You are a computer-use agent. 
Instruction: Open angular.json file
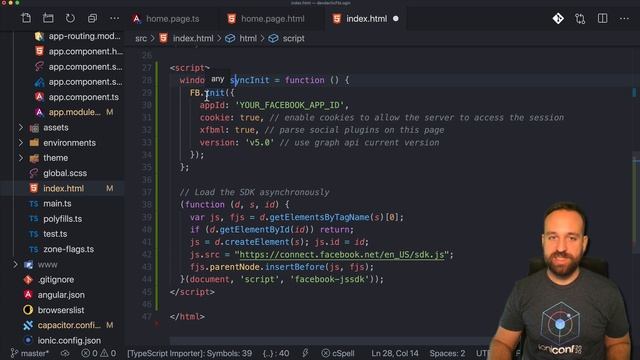point(61,295)
